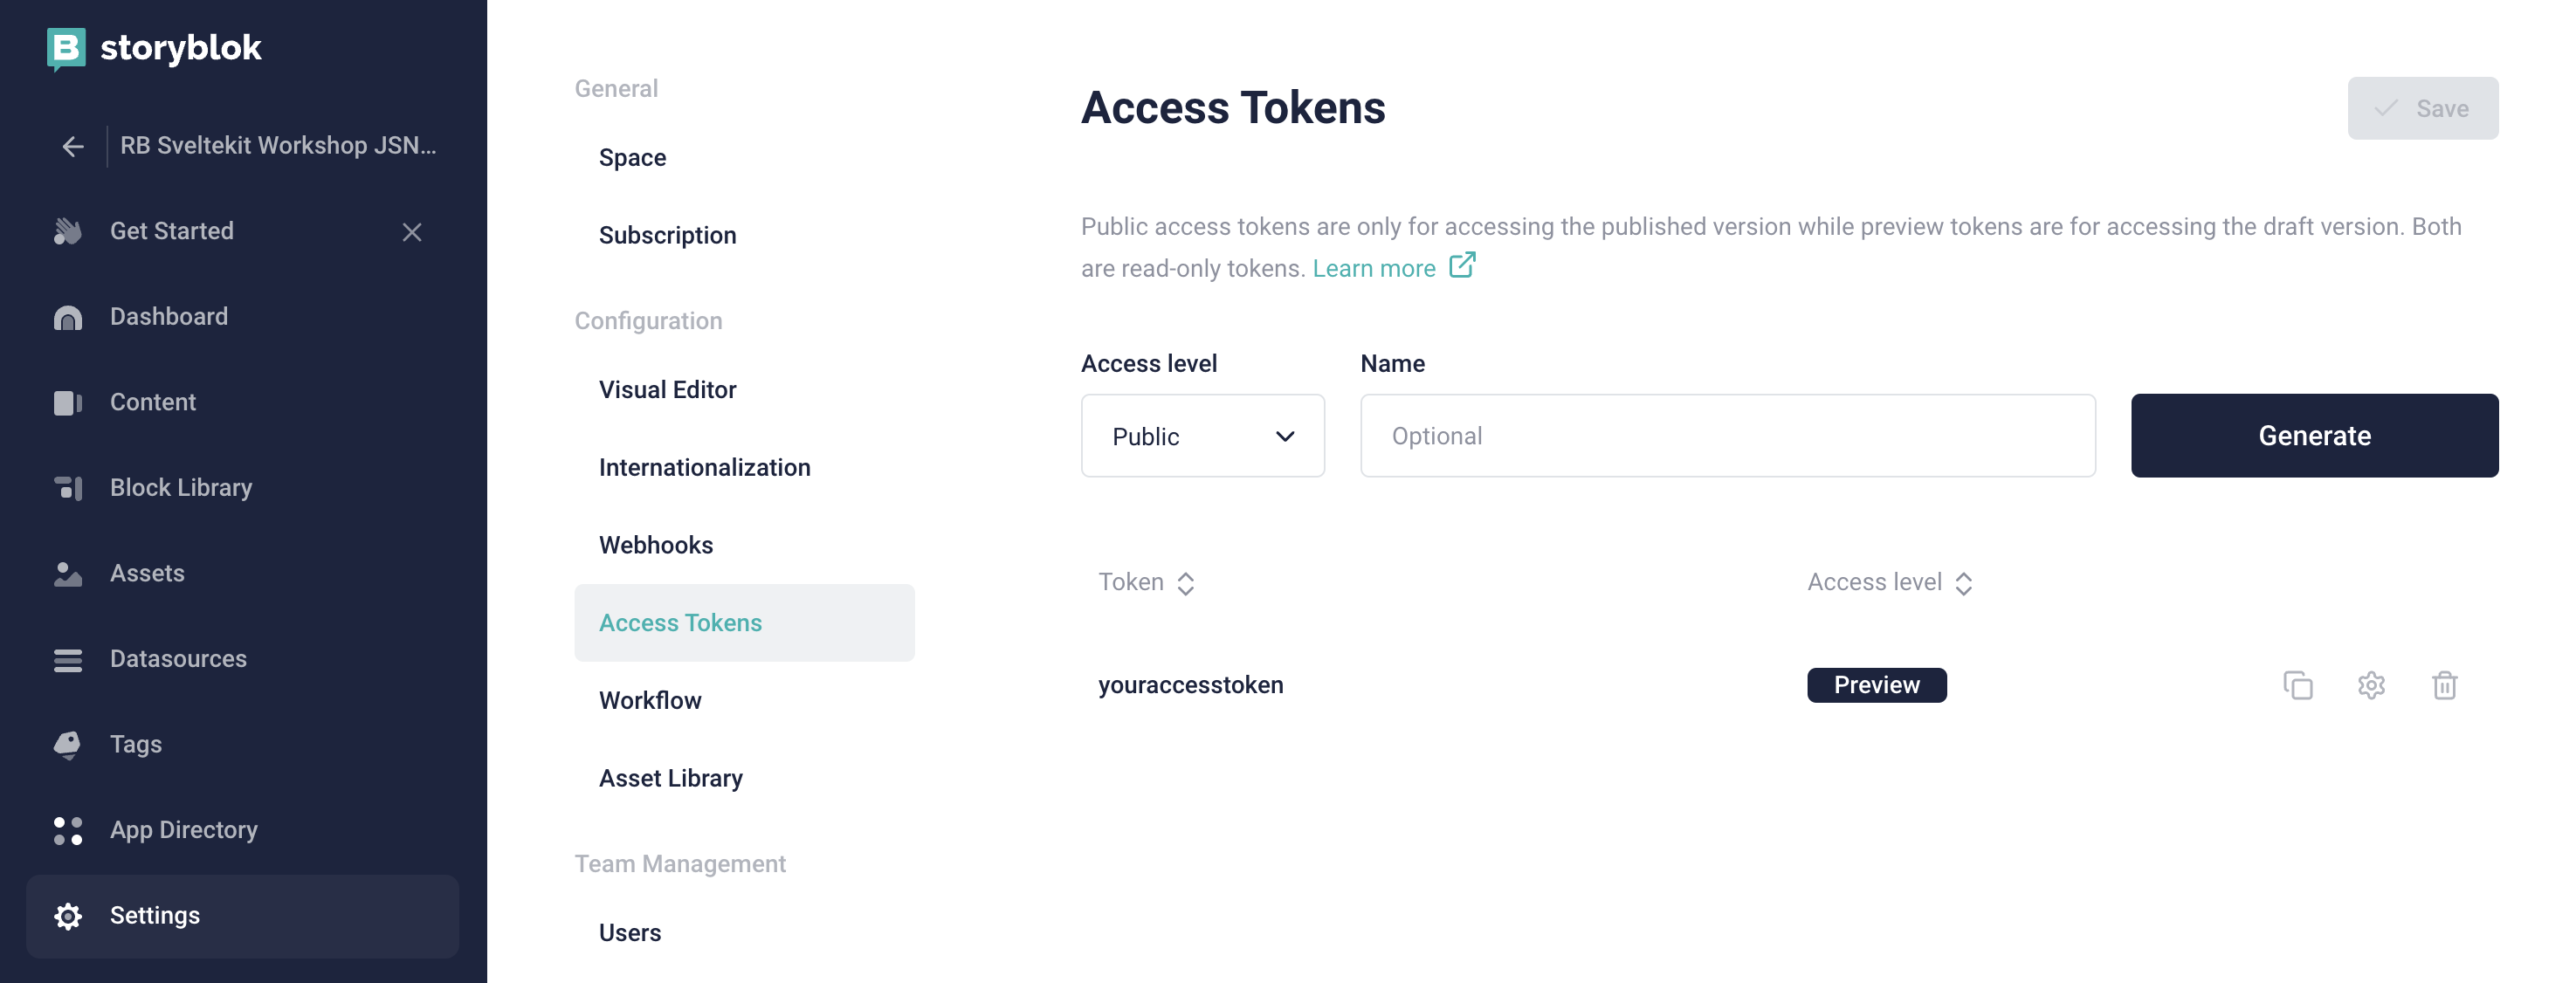
Task: Delete youraccesstoken with the trash icon
Action: [x=2444, y=685]
